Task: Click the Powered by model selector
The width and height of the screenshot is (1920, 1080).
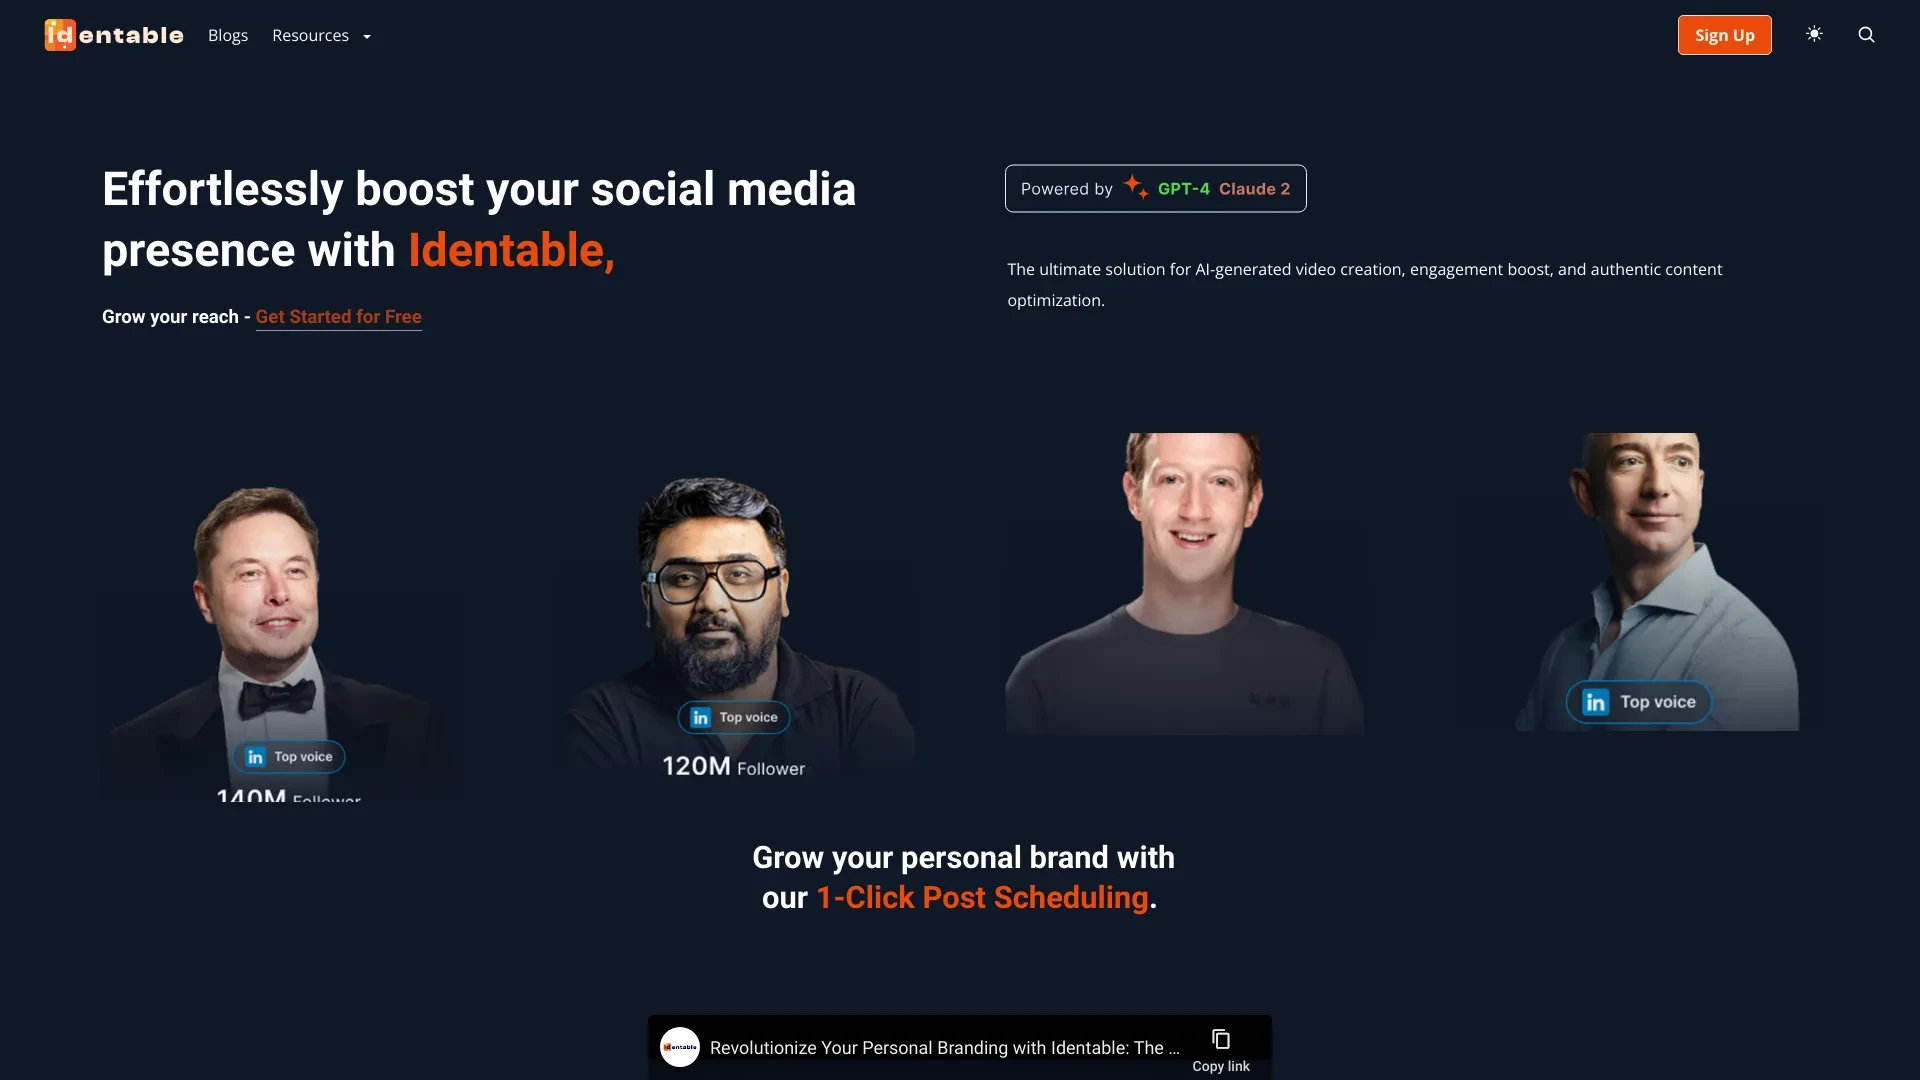Action: click(1154, 187)
